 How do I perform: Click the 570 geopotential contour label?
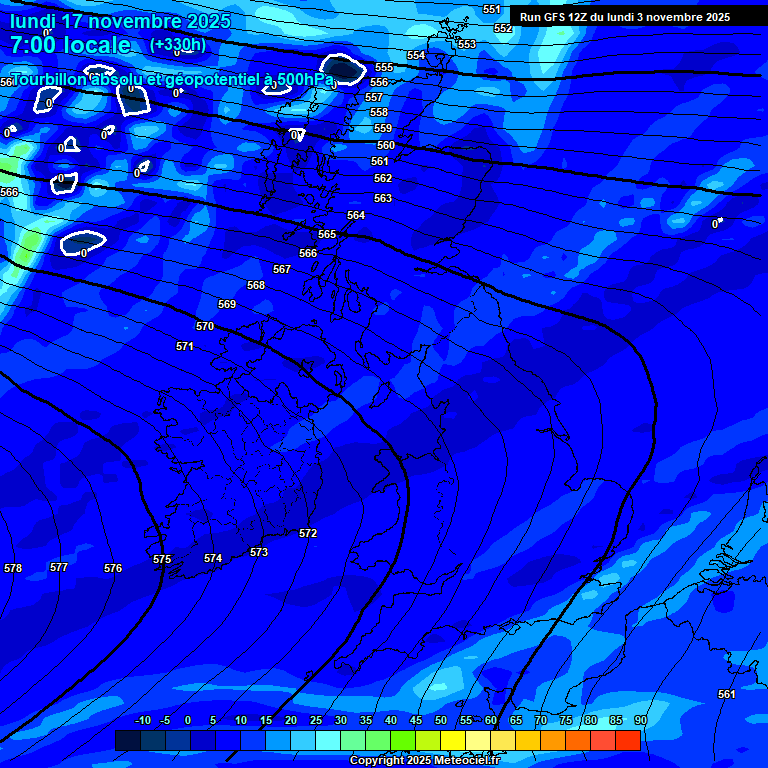(x=205, y=327)
